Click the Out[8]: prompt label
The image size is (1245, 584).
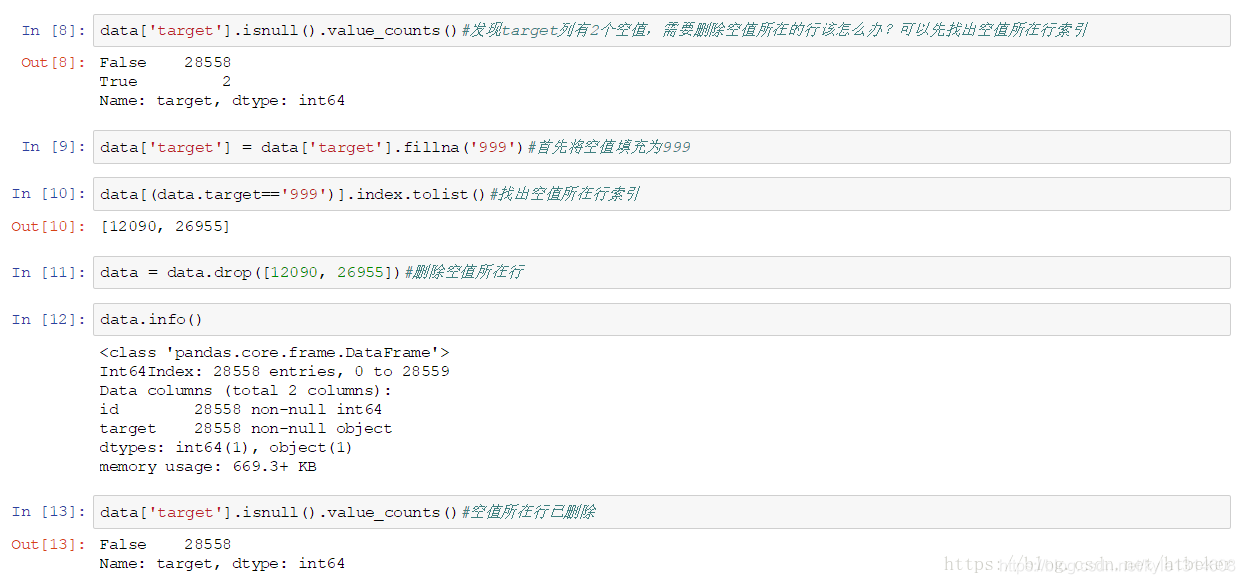54,62
